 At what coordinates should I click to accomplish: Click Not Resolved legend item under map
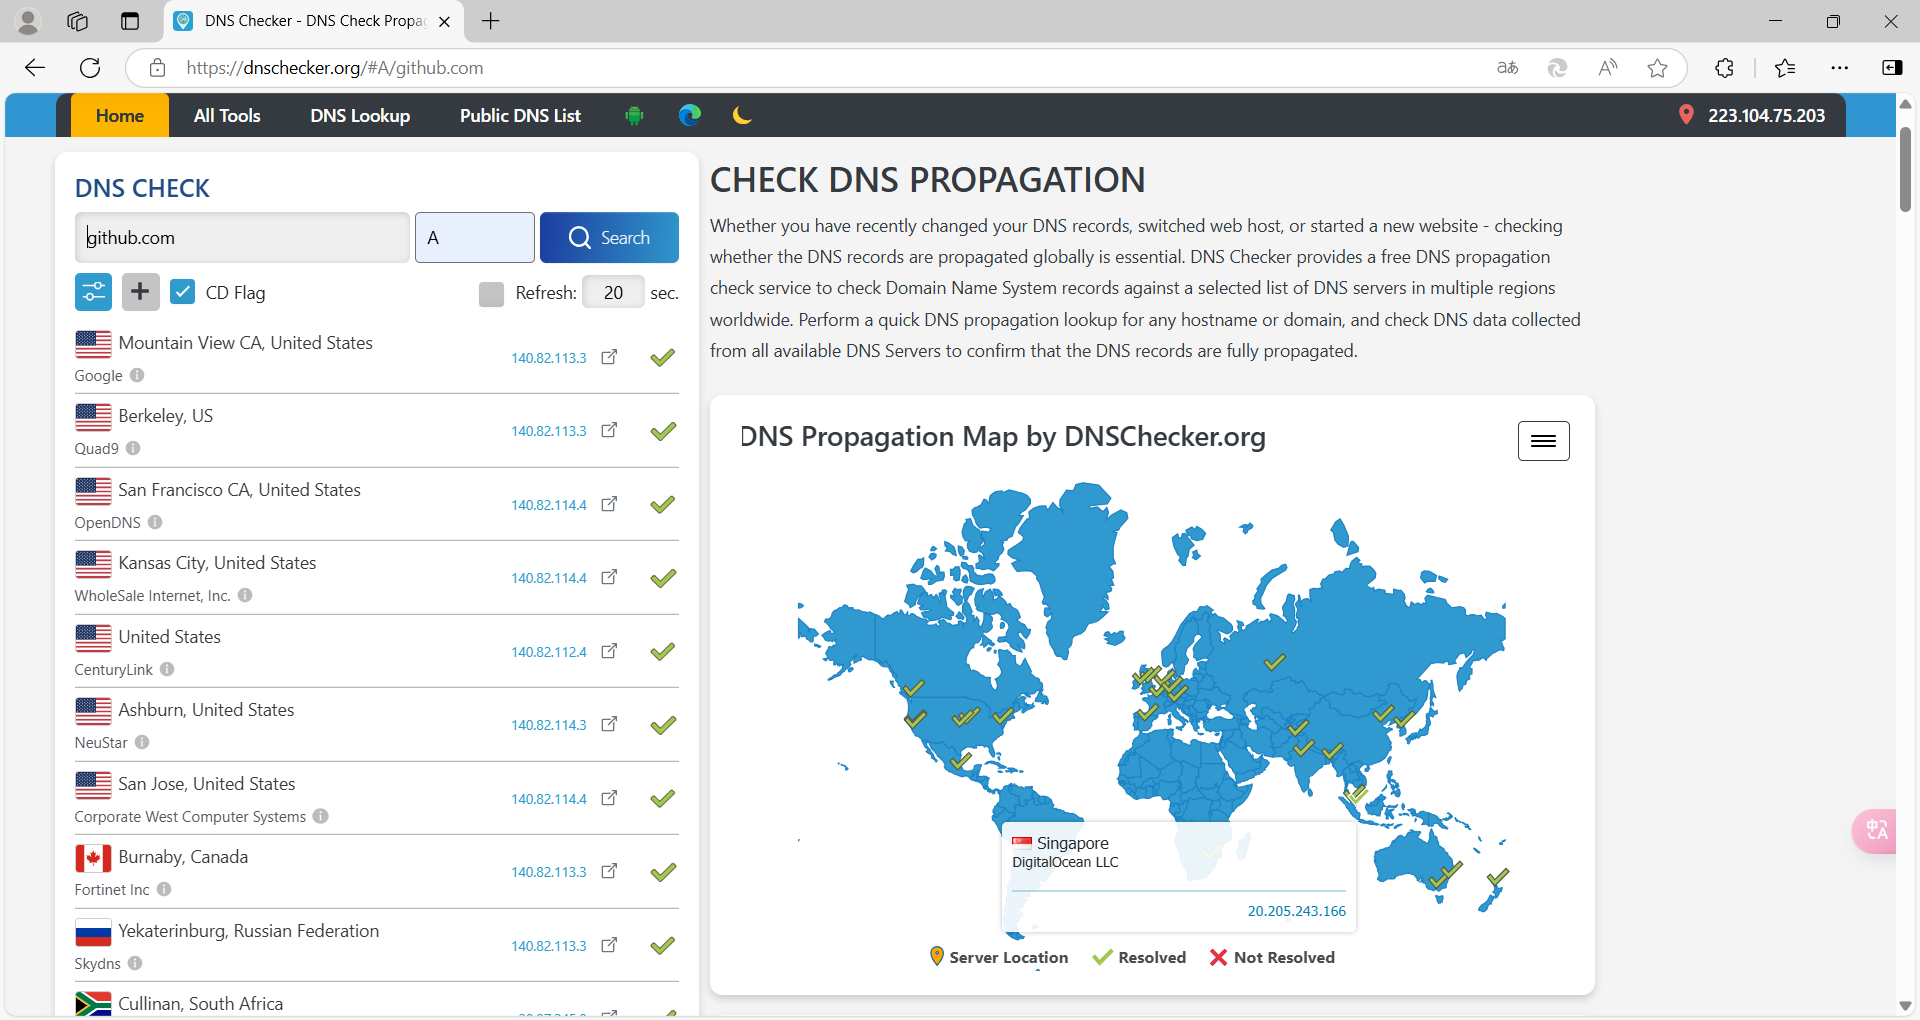pos(1272,957)
